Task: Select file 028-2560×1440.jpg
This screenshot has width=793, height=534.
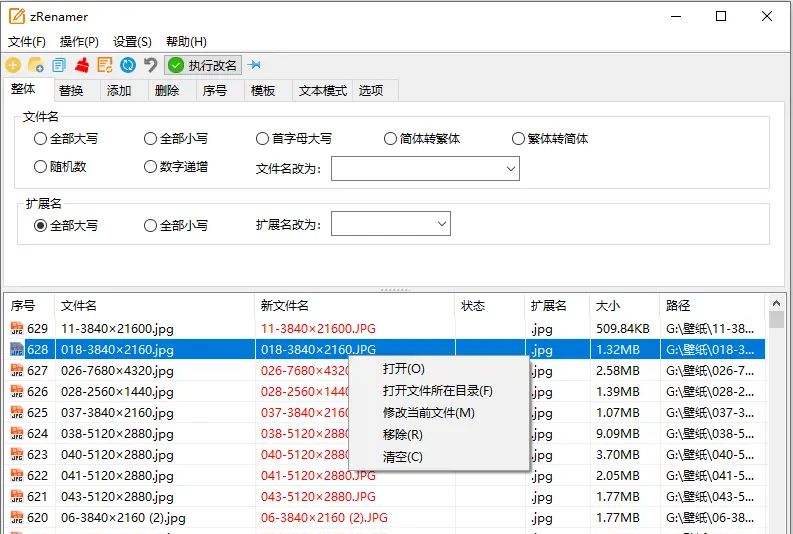Action: point(117,392)
